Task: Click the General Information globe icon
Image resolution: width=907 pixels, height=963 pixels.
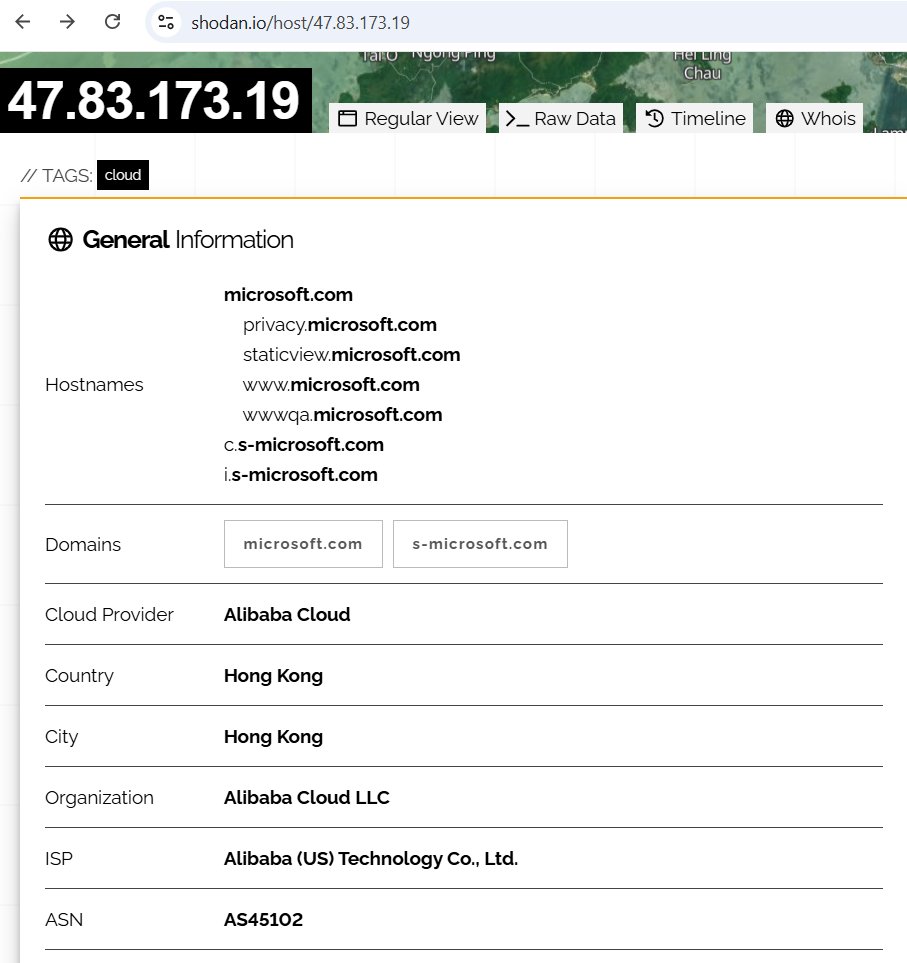Action: [60, 240]
